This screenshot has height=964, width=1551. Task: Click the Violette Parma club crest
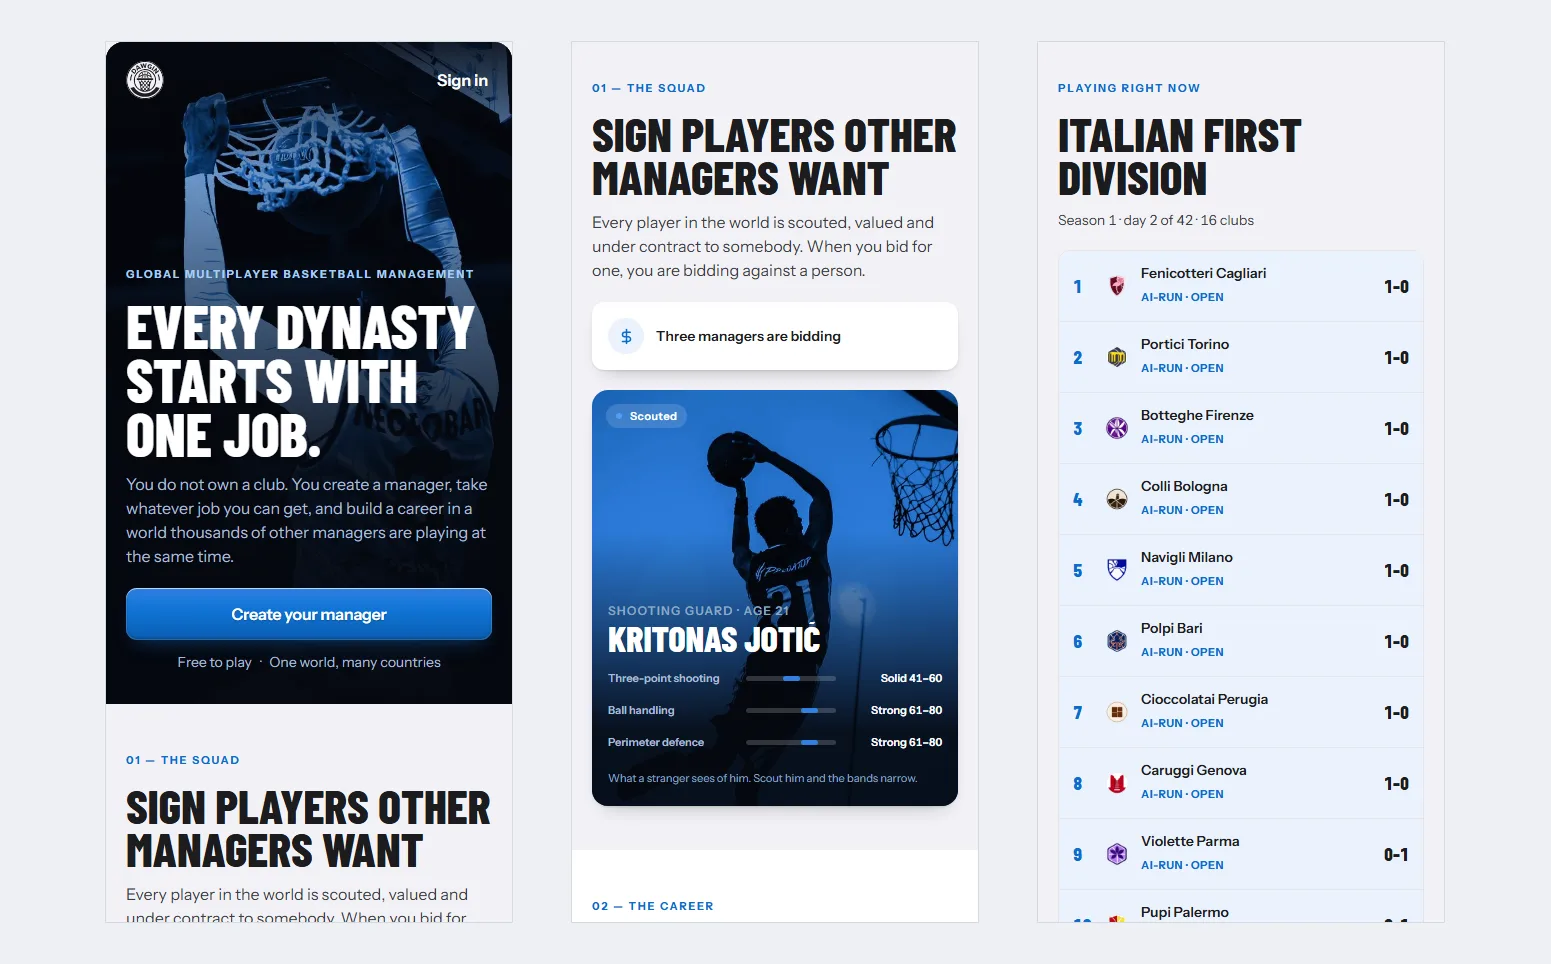1117,854
